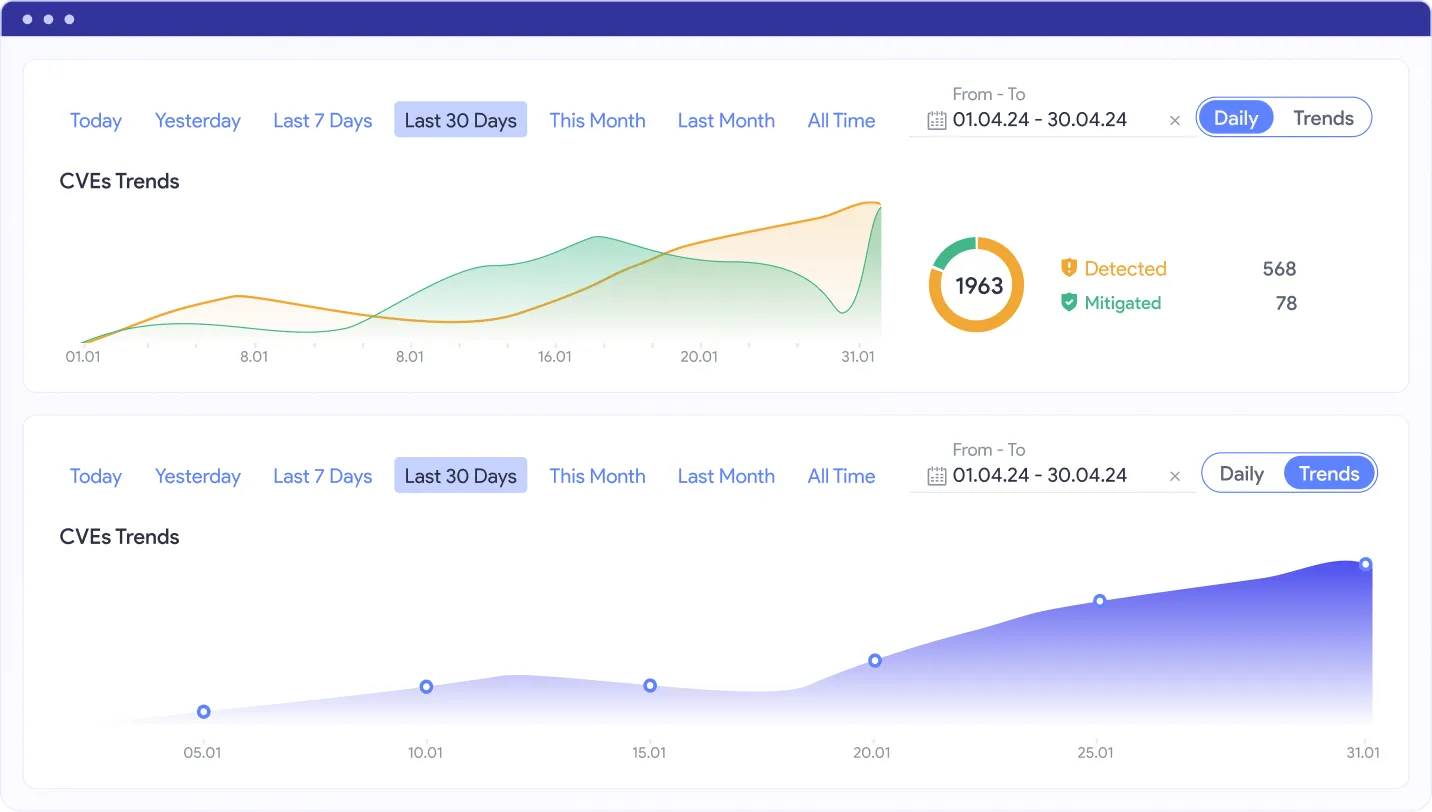Click calendar icon in lower date range field

(937, 477)
